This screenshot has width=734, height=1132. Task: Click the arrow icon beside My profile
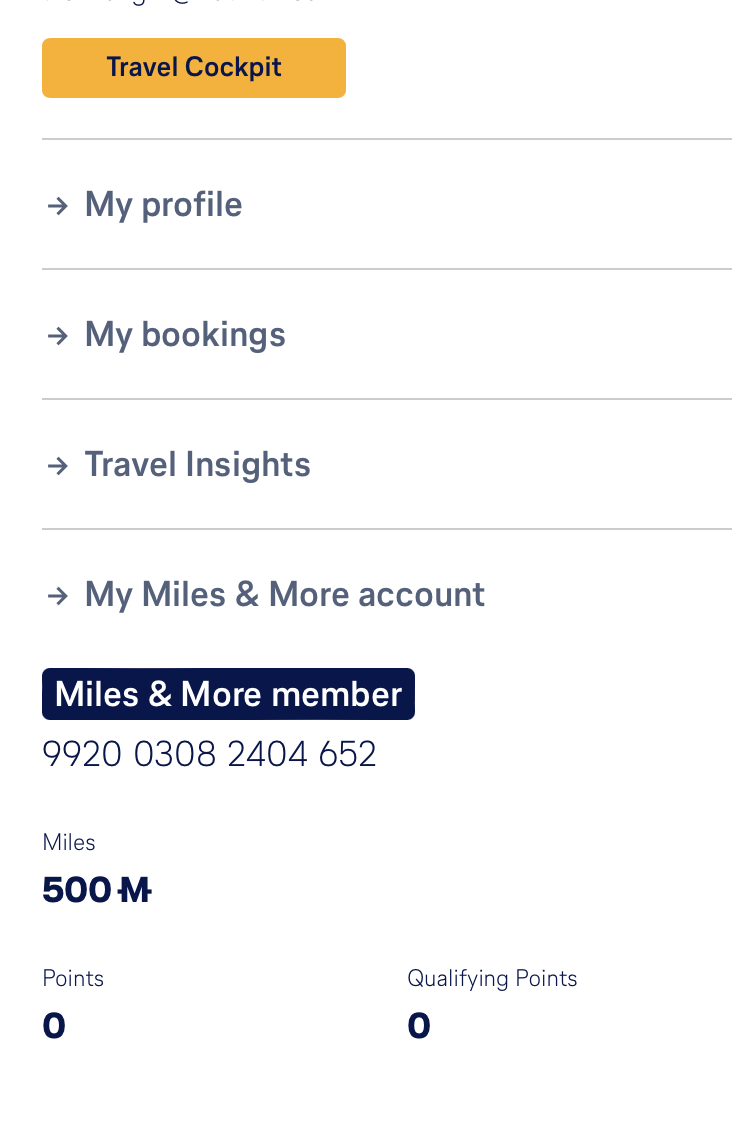coord(58,206)
